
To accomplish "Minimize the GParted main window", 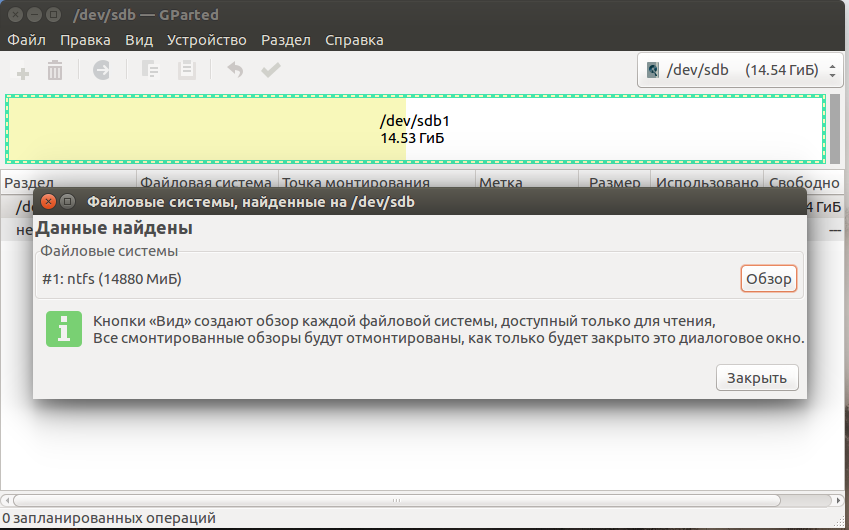I will click(34, 15).
